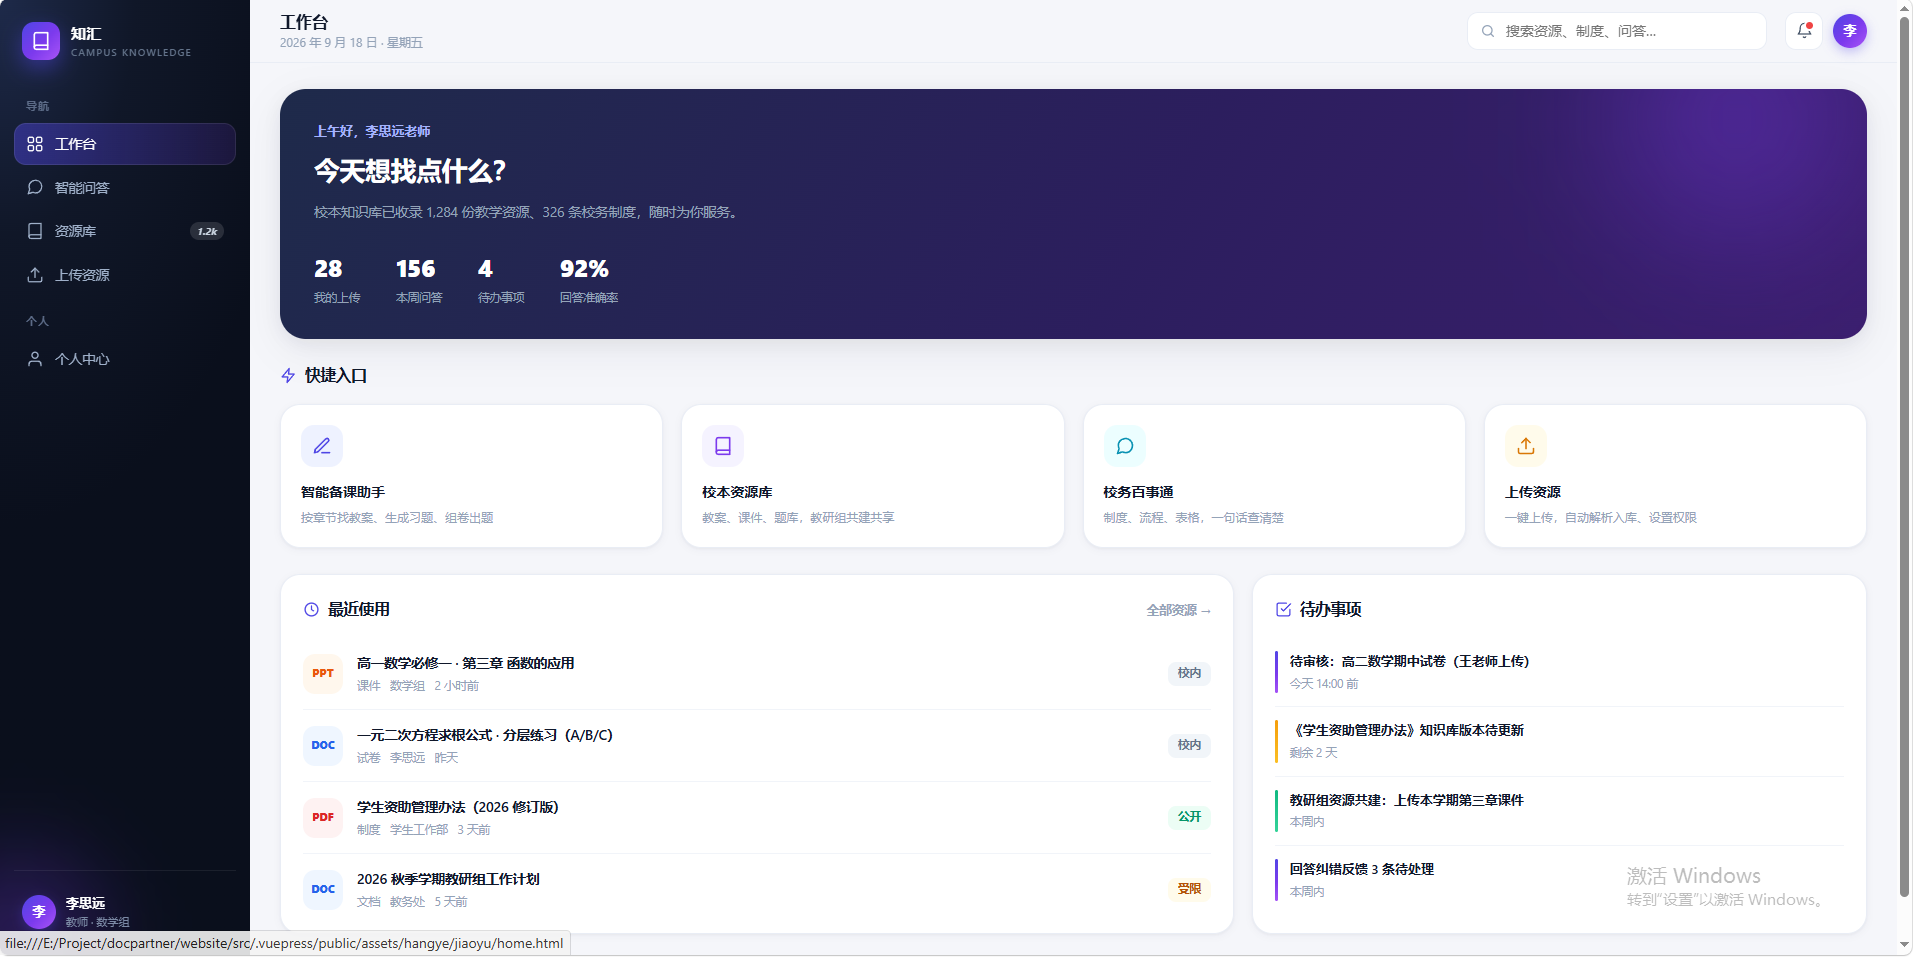
Task: Open recent file 2026 秋季学期教研组工作计划
Action: tap(757, 889)
